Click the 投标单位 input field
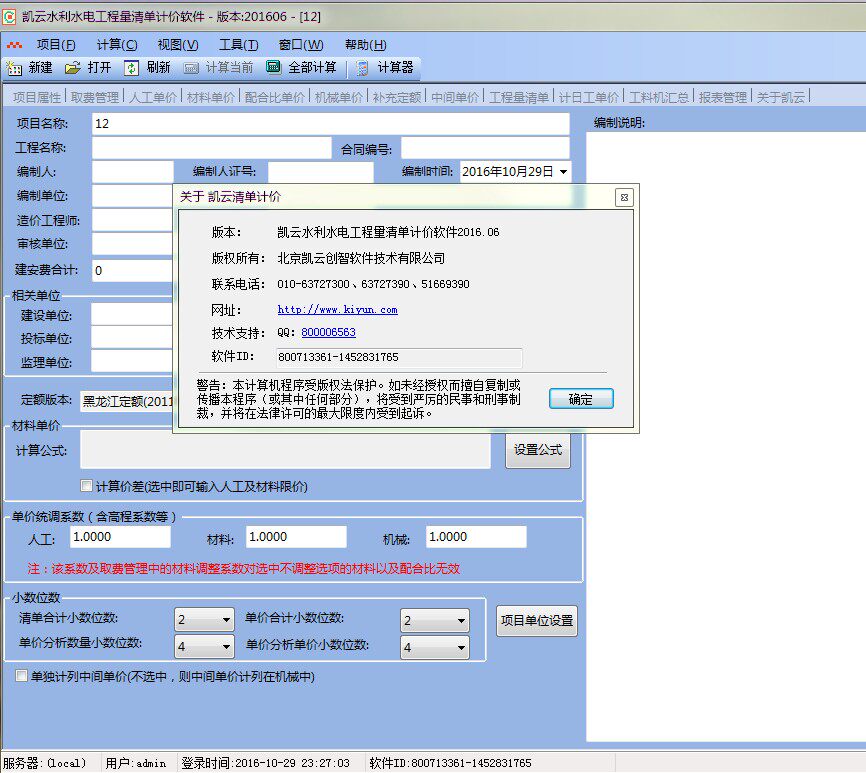 pyautogui.click(x=132, y=337)
